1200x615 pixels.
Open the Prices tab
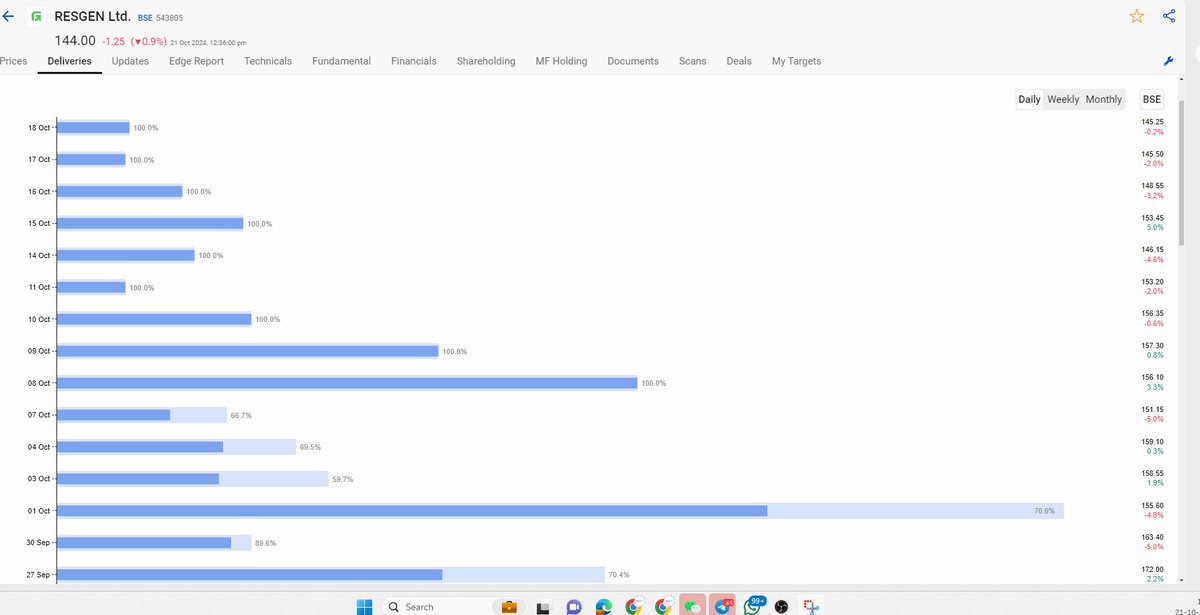pyautogui.click(x=13, y=61)
